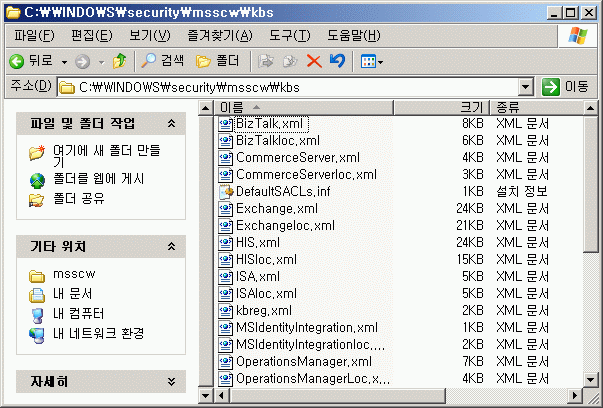Sort by the 종류 column header
The image size is (603, 408).
tap(537, 107)
